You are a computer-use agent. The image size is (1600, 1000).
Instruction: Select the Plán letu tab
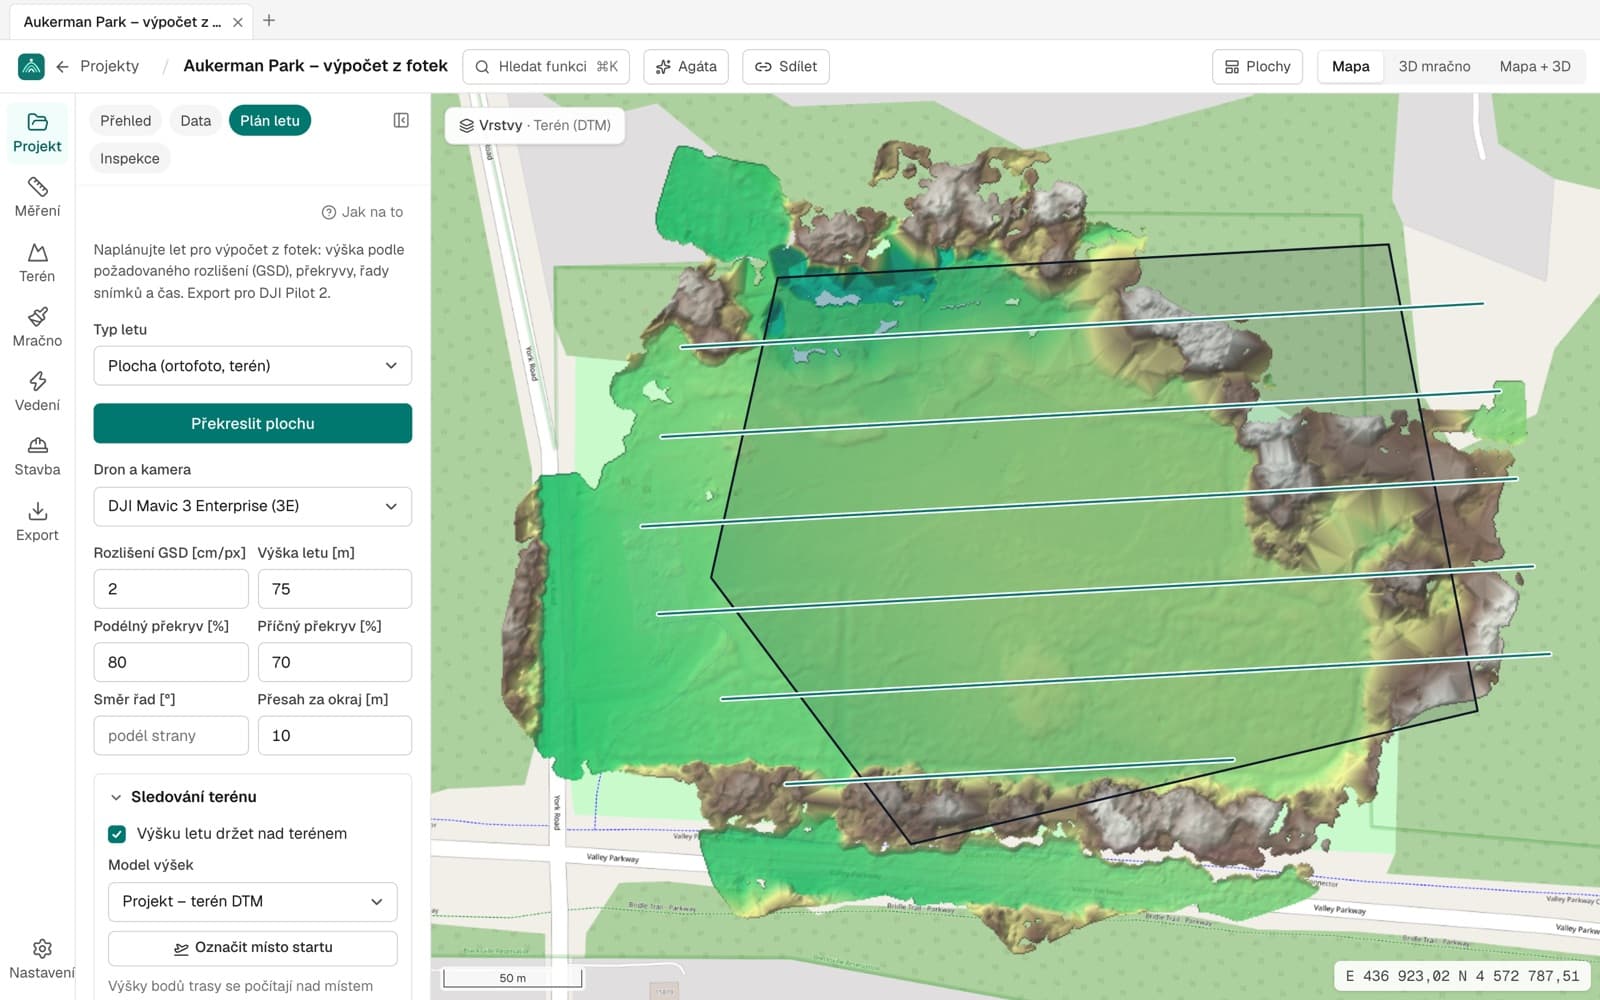270,121
